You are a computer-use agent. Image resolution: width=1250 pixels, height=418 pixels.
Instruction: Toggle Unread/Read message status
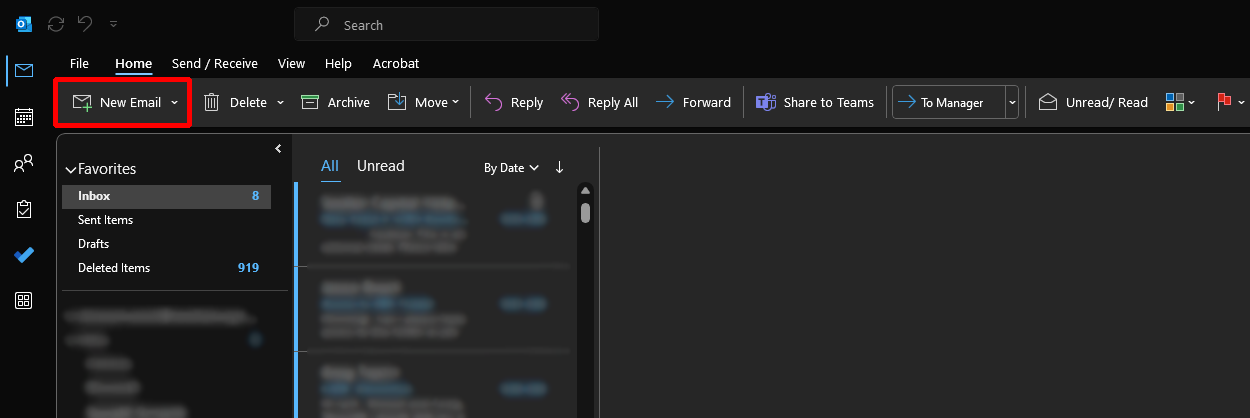pyautogui.click(x=1093, y=102)
